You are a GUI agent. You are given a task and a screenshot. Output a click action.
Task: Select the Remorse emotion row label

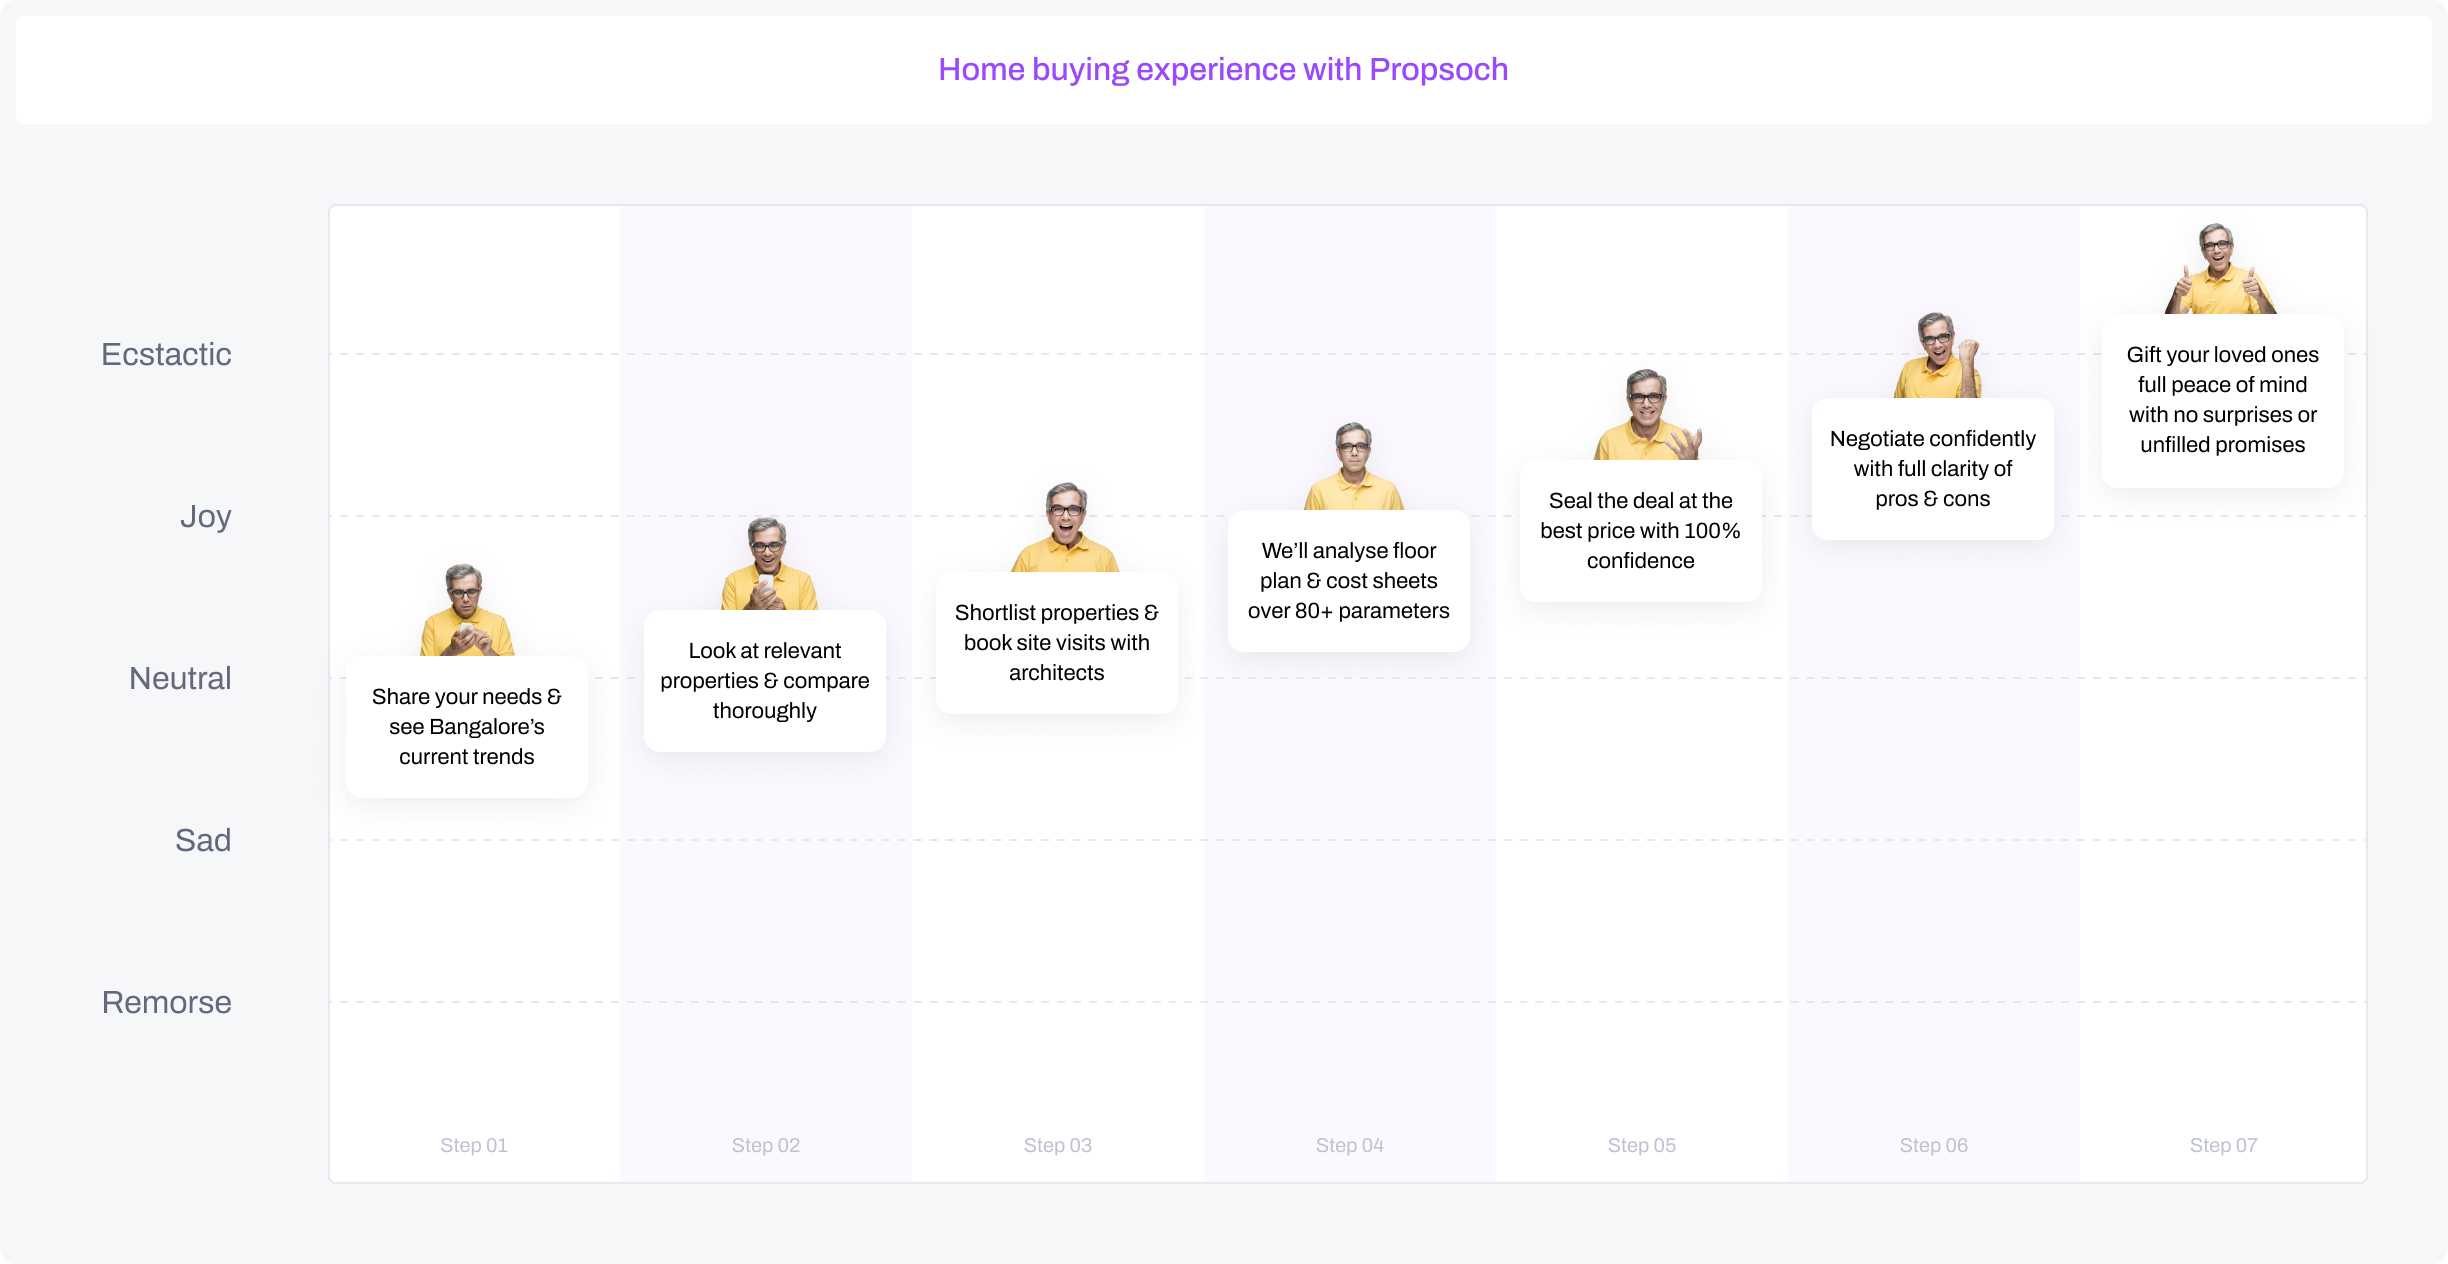[x=166, y=1000]
